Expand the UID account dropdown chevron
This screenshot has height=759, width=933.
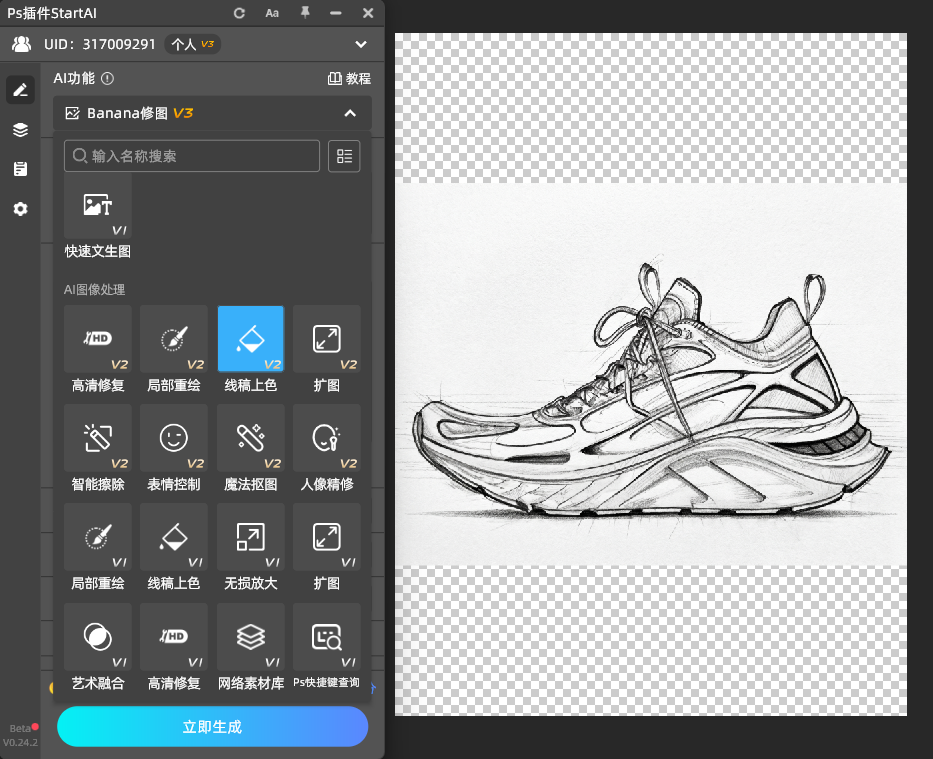pos(361,45)
